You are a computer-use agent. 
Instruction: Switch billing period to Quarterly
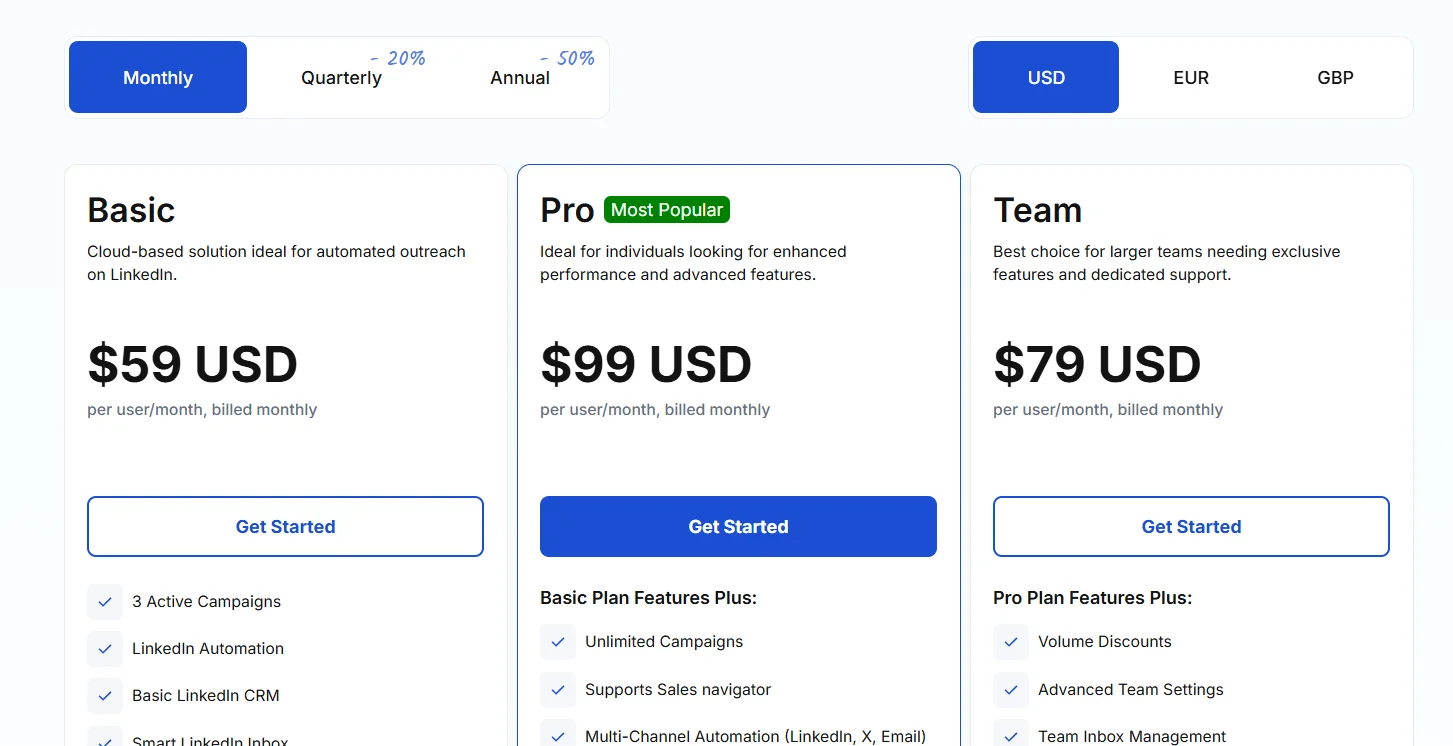tap(340, 77)
